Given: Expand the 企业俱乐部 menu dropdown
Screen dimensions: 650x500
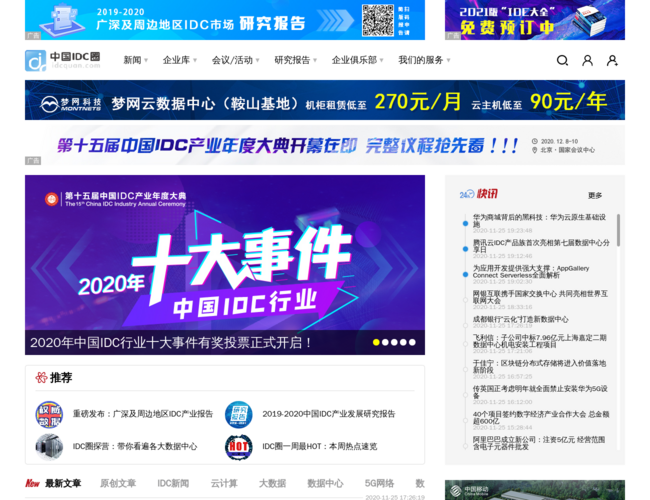Looking at the screenshot, I should tap(357, 60).
